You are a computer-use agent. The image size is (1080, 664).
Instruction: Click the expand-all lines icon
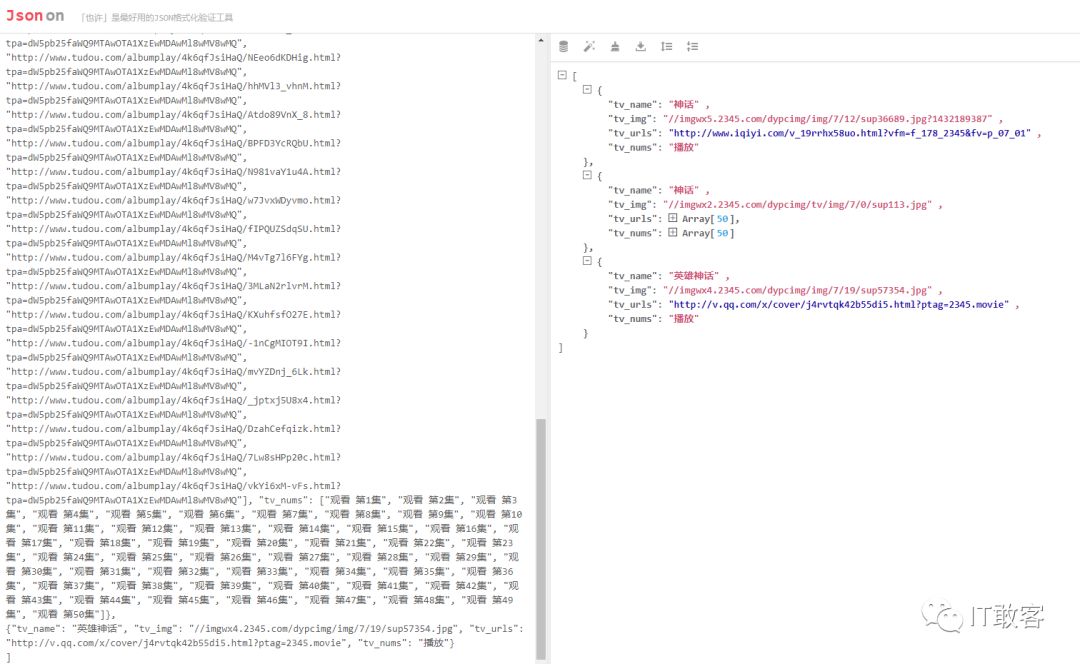coord(667,47)
